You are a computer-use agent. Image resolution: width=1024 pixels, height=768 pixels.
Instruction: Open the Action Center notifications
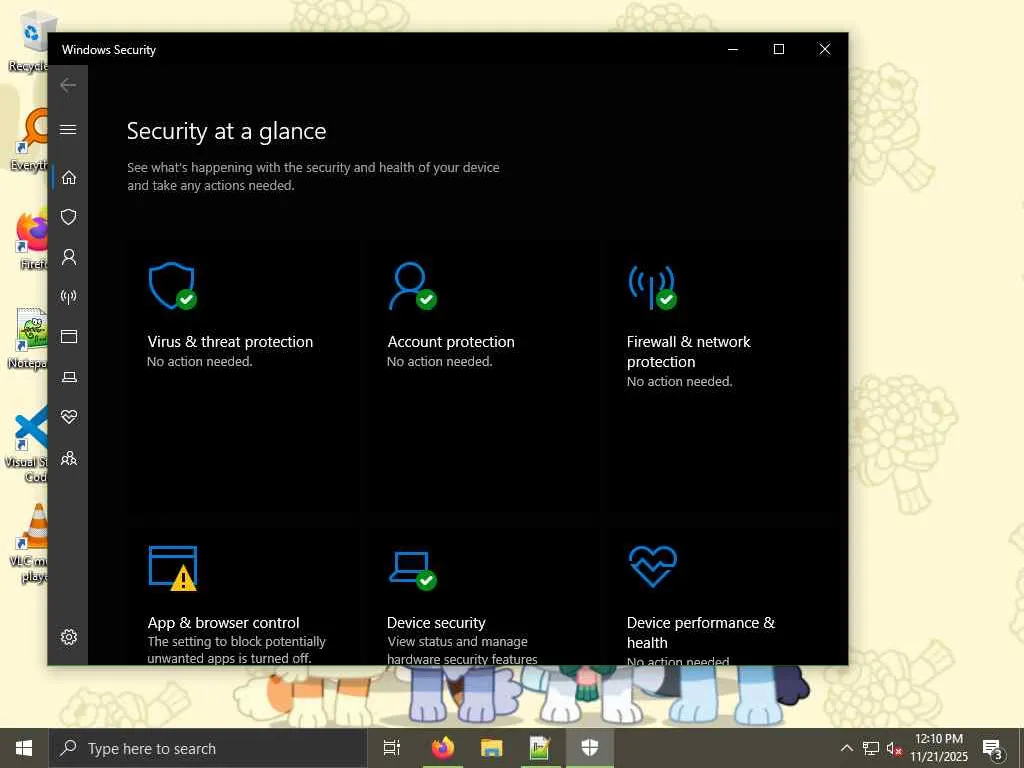(993, 748)
